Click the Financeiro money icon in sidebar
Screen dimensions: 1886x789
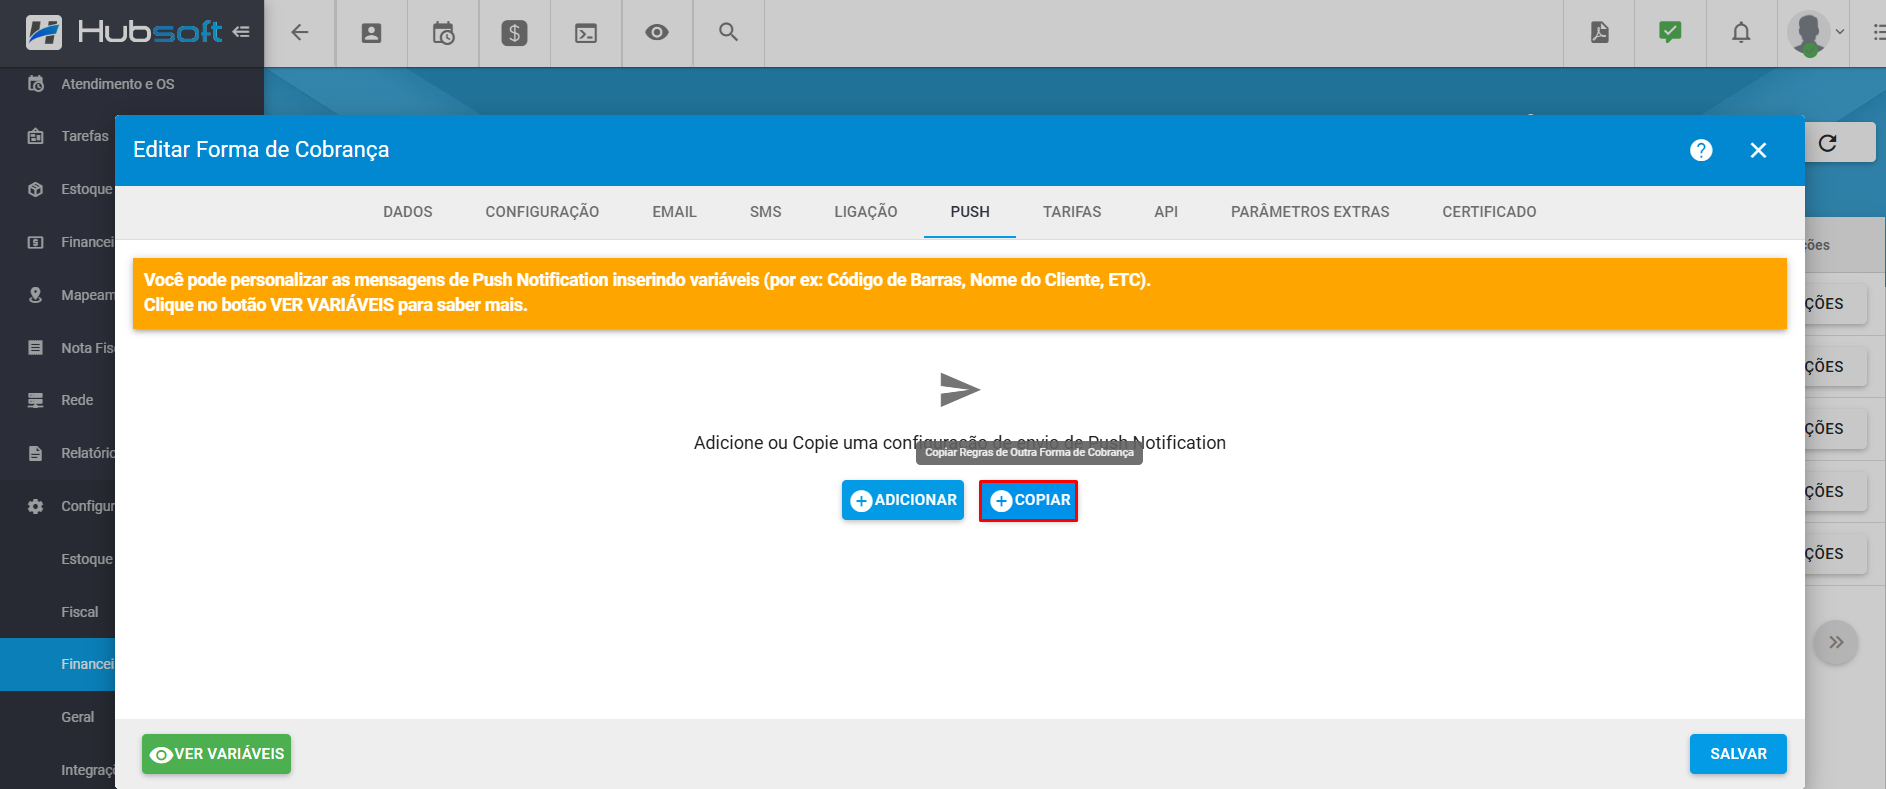pyautogui.click(x=36, y=242)
